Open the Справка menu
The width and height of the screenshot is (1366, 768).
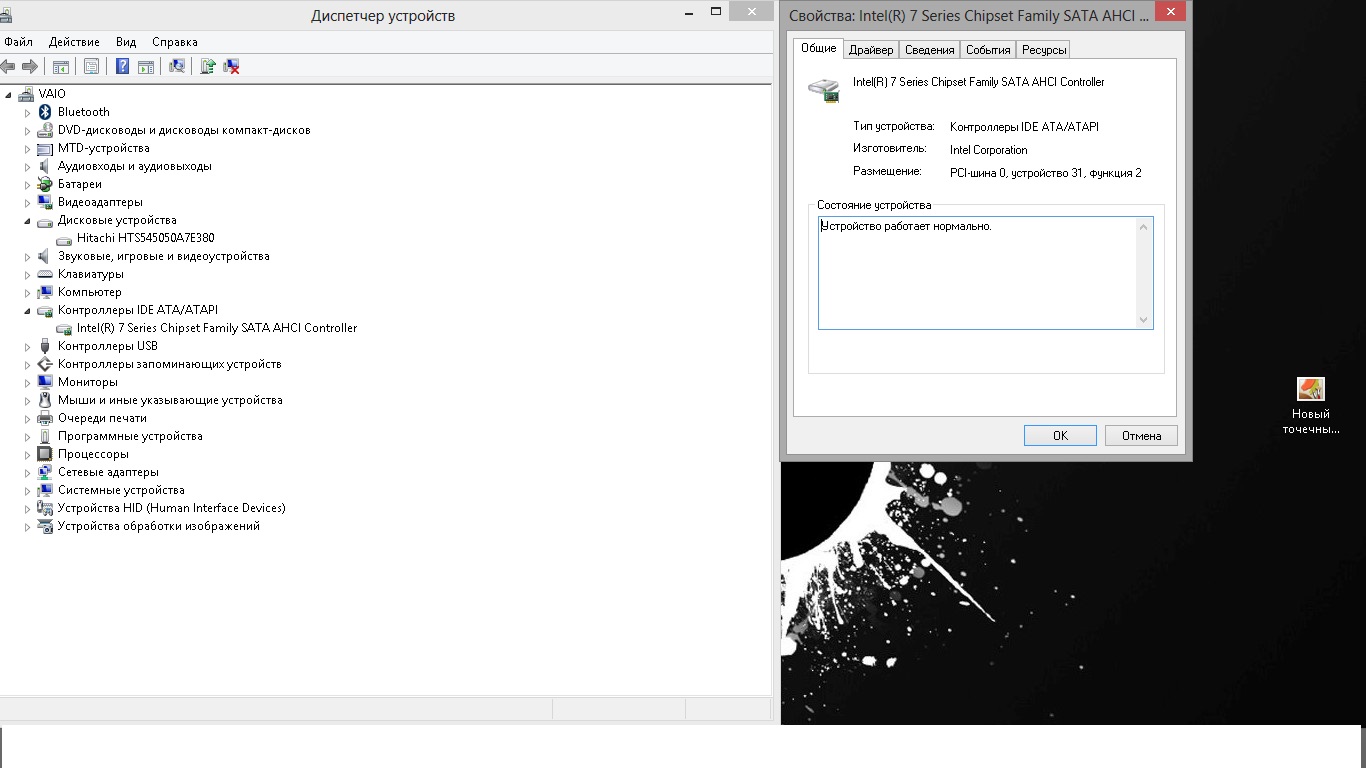click(174, 42)
